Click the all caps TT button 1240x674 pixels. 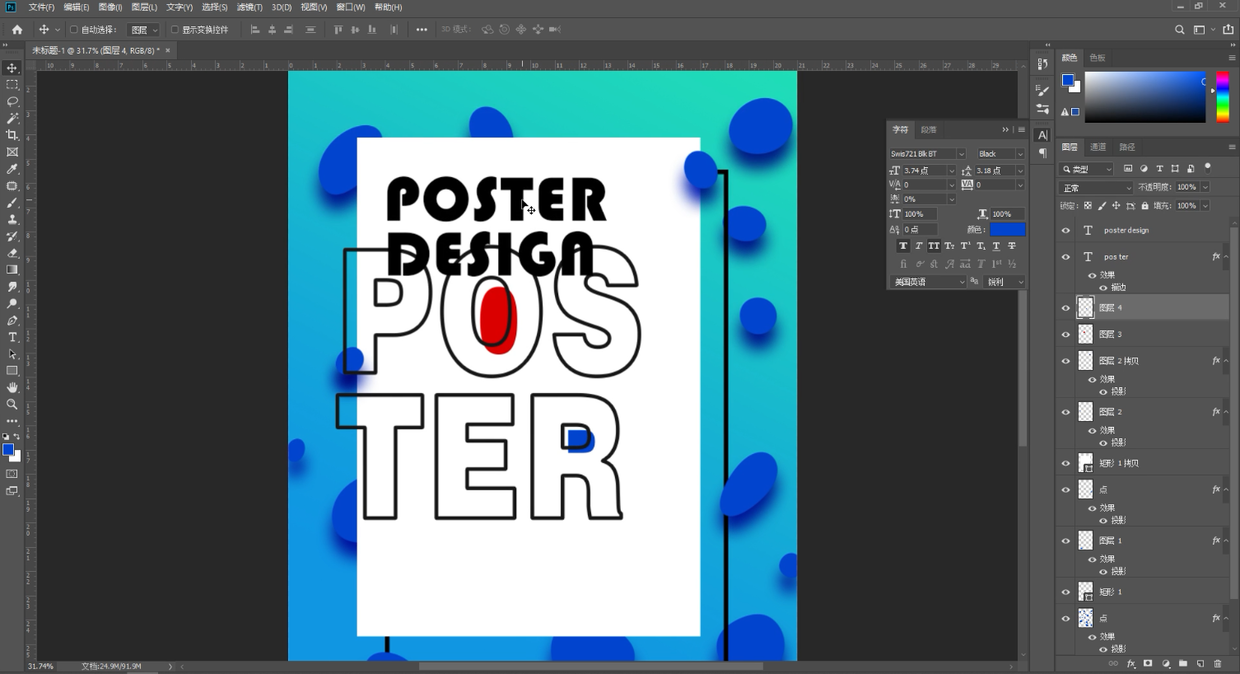pyautogui.click(x=934, y=246)
